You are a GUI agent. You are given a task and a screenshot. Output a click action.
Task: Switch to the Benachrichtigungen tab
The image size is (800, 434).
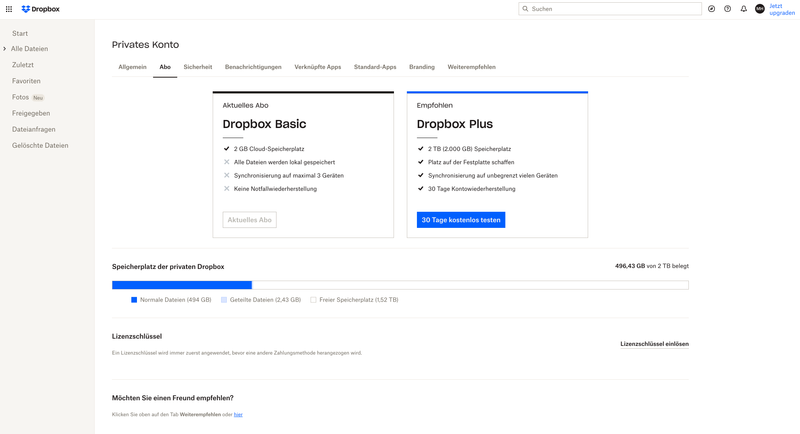coord(253,67)
